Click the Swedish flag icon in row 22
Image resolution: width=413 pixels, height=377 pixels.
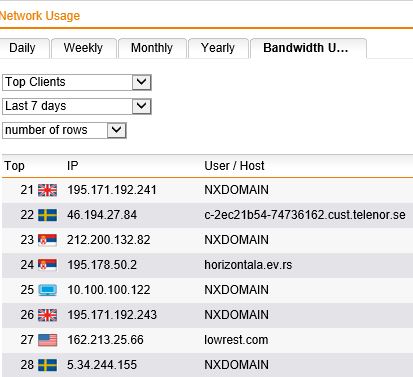47,215
